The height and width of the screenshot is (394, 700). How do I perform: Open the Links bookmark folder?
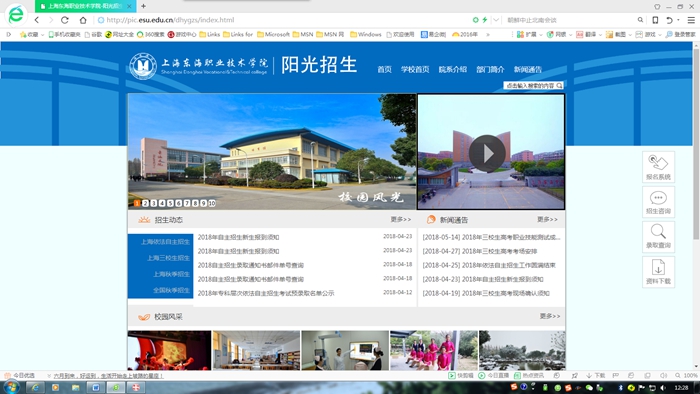coord(210,34)
